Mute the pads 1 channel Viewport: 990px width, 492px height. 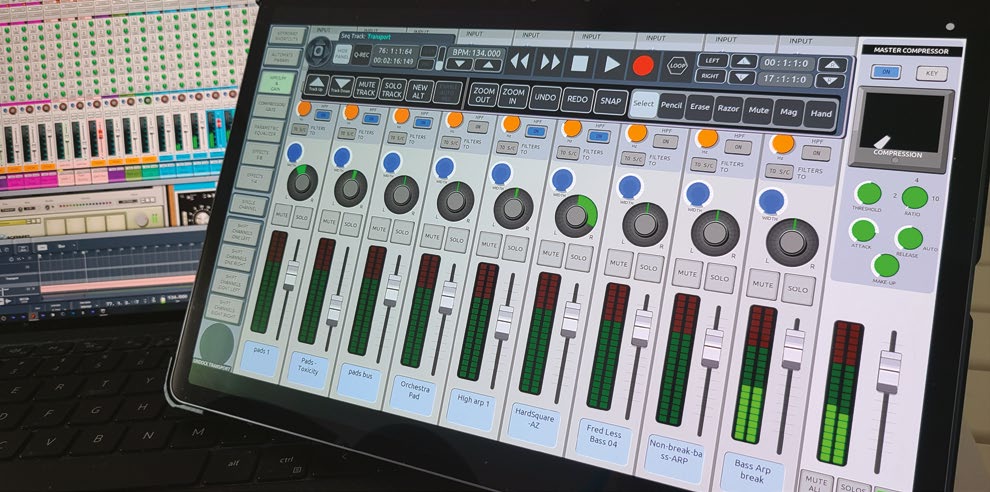(281, 215)
